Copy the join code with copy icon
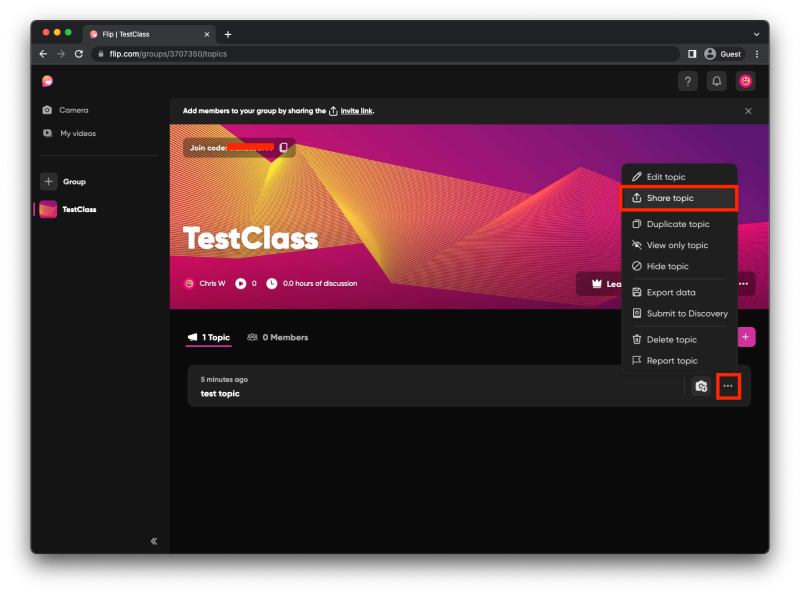 (x=283, y=148)
